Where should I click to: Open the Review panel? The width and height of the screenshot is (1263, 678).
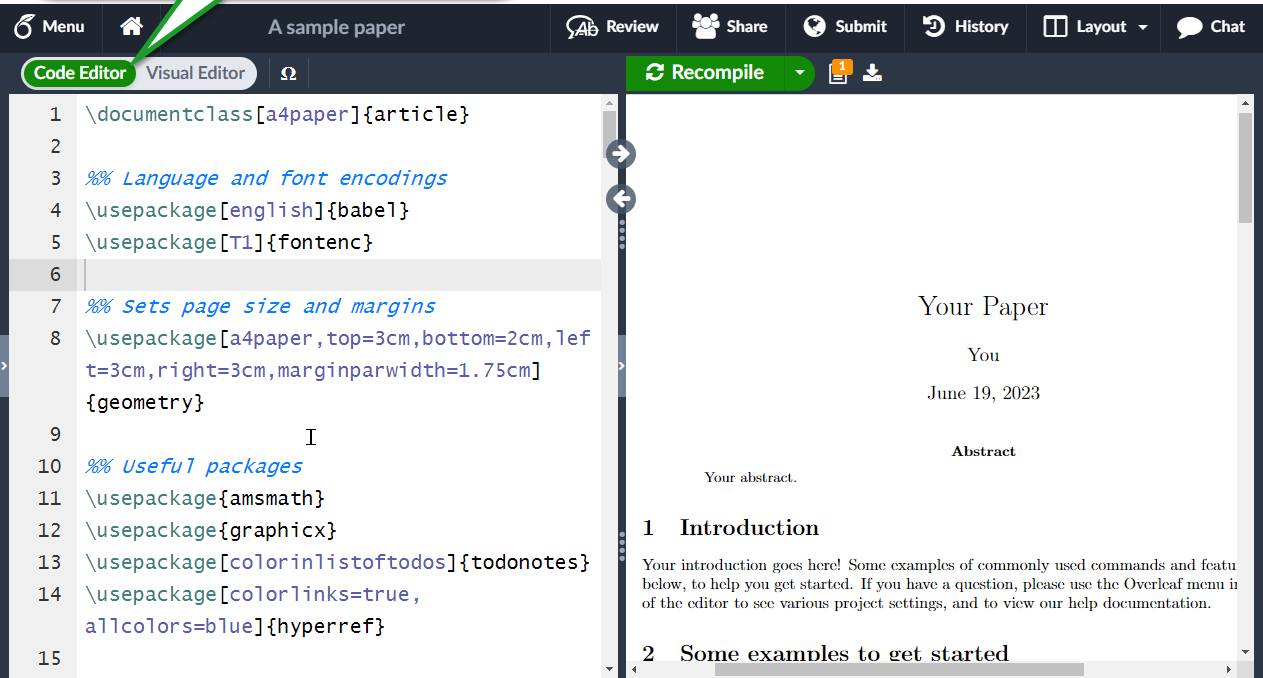click(612, 27)
